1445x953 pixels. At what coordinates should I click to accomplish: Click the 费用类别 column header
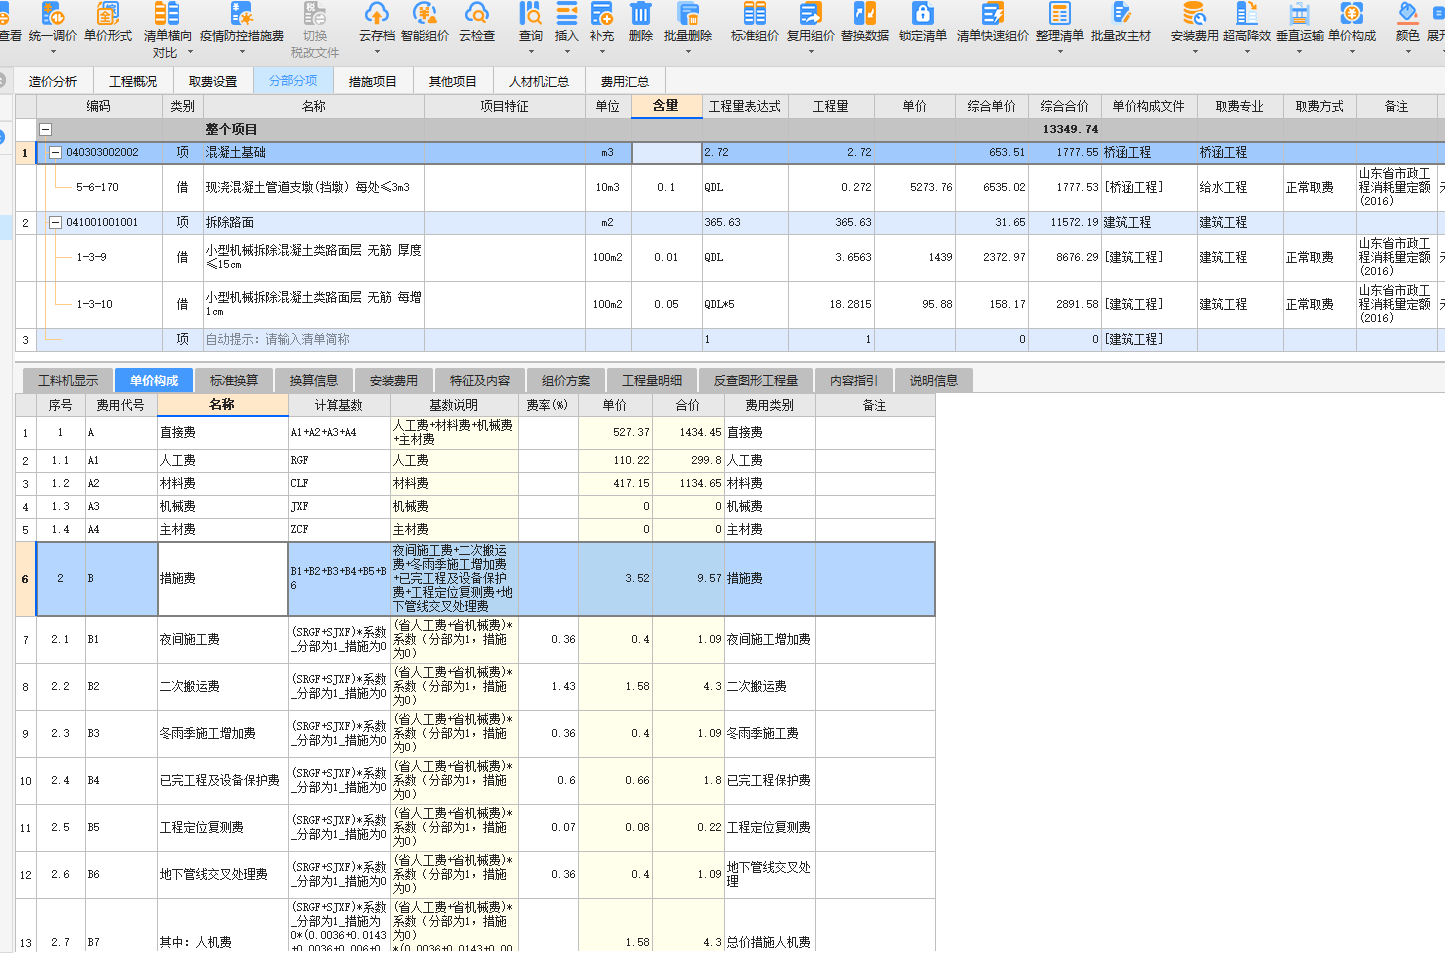click(x=770, y=406)
